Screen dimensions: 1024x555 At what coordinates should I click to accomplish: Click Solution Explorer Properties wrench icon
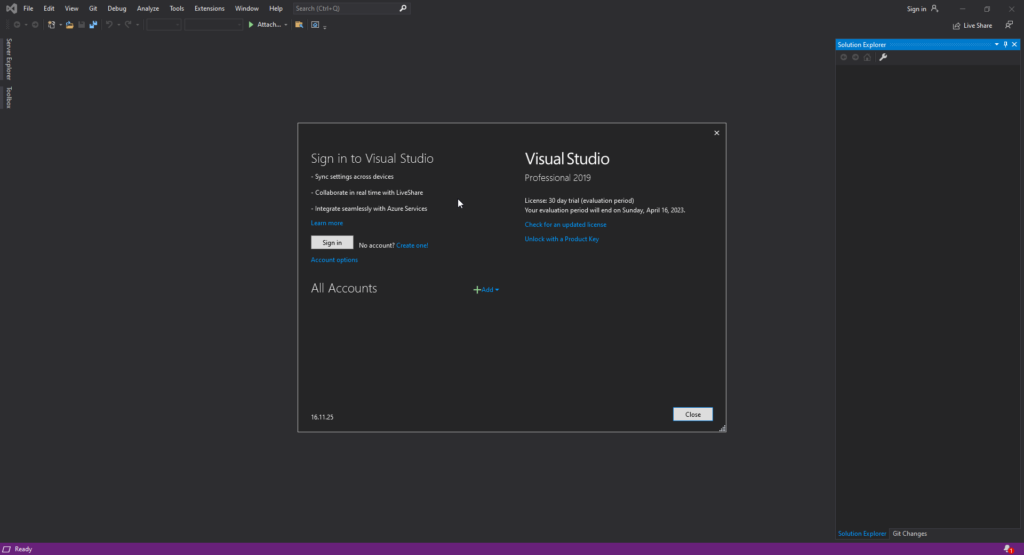click(883, 57)
